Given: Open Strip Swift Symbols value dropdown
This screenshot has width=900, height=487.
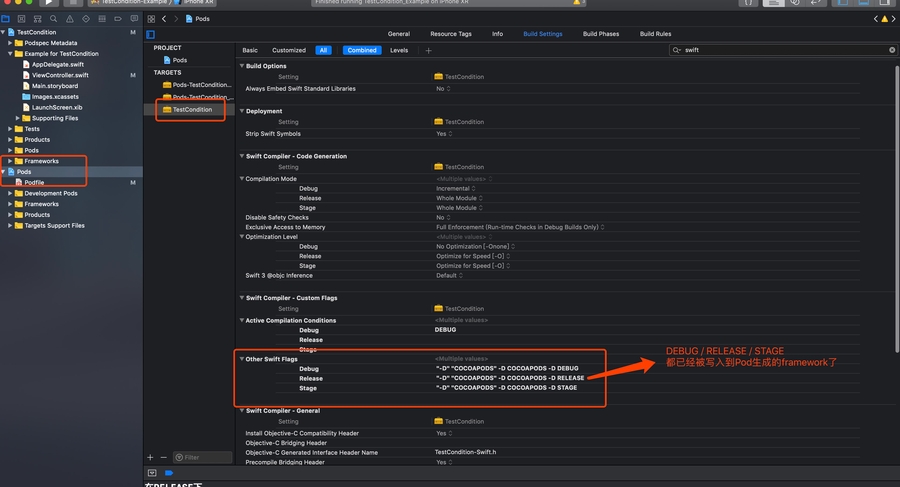Looking at the screenshot, I should pos(444,134).
